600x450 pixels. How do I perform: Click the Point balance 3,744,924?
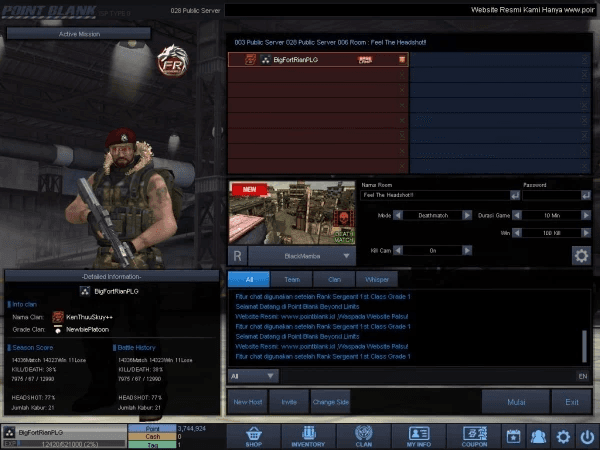click(x=191, y=428)
